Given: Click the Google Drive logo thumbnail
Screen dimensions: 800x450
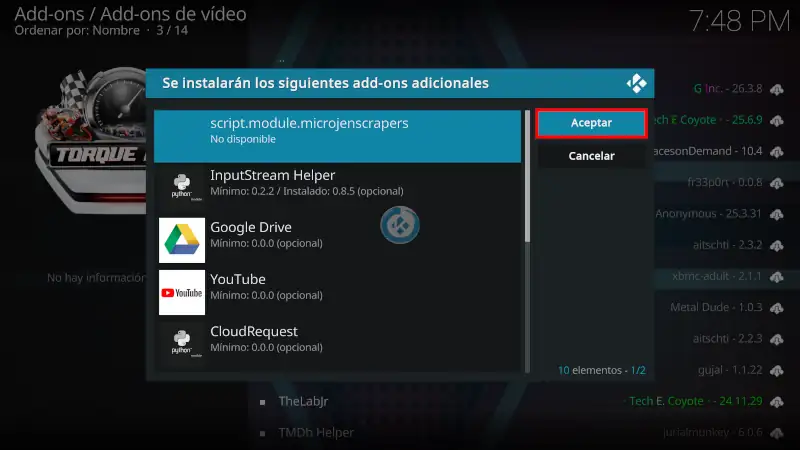Looking at the screenshot, I should [182, 240].
